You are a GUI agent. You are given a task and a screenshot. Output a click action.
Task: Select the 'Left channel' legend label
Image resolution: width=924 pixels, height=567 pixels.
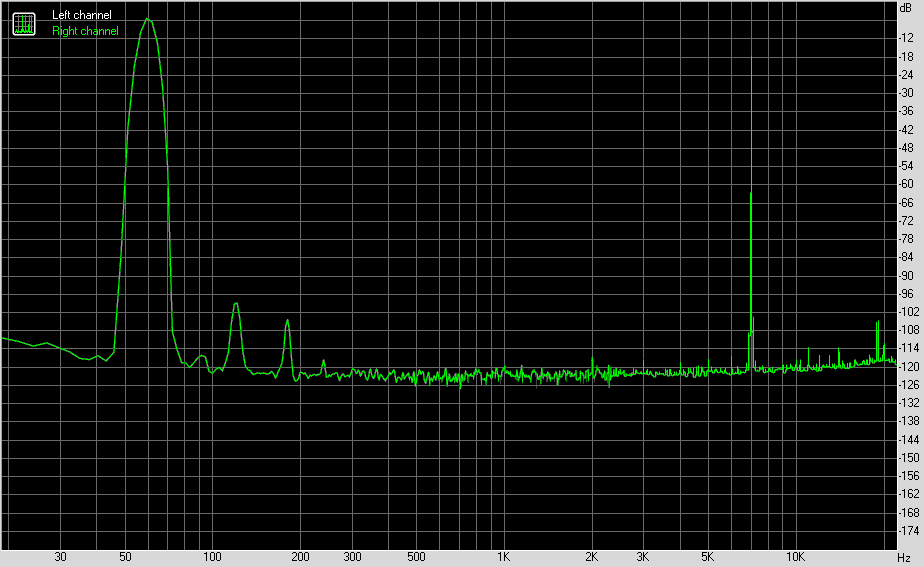[82, 15]
